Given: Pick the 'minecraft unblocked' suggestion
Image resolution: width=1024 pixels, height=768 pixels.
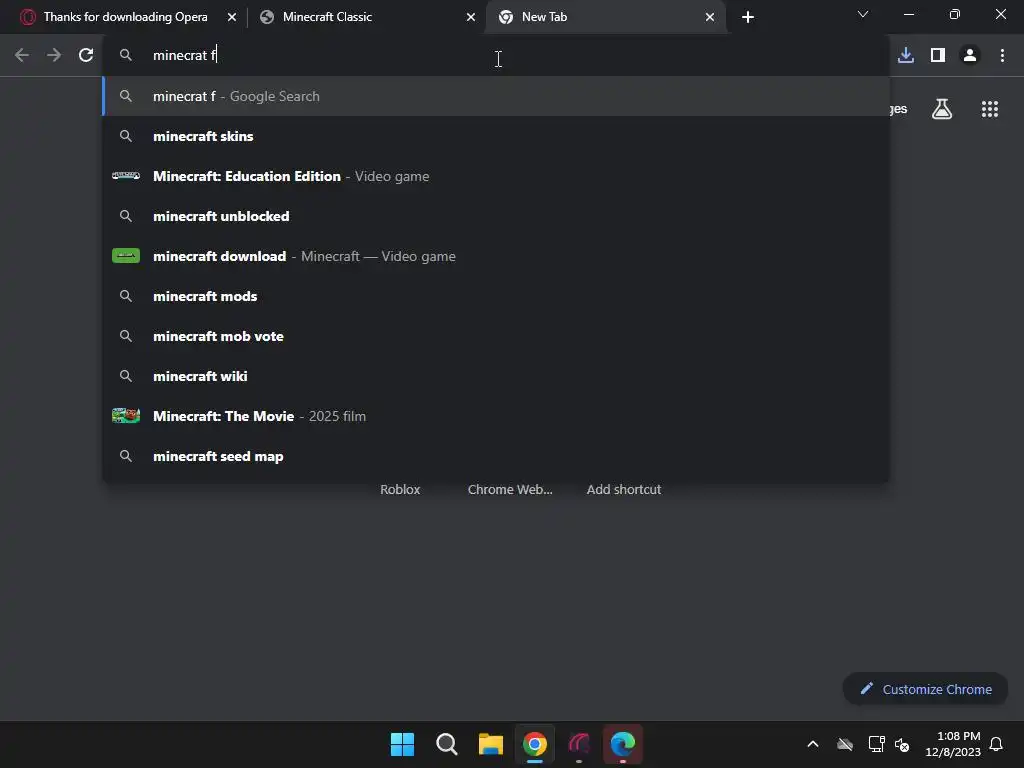Looking at the screenshot, I should [496, 216].
